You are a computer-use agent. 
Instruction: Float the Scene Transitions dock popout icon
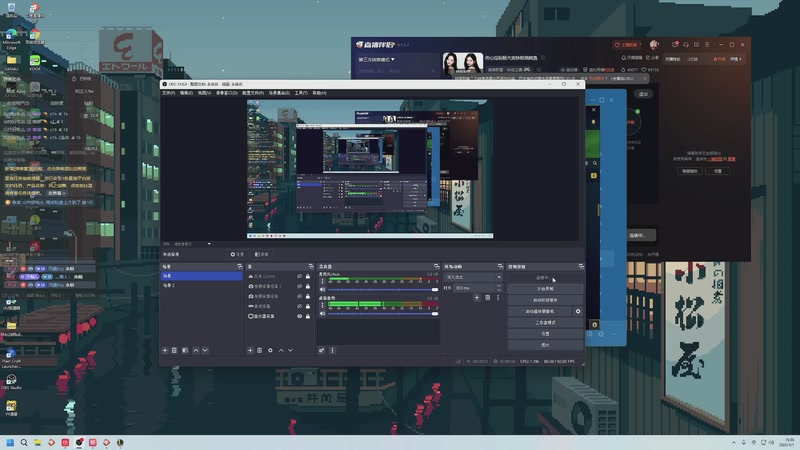[500, 266]
